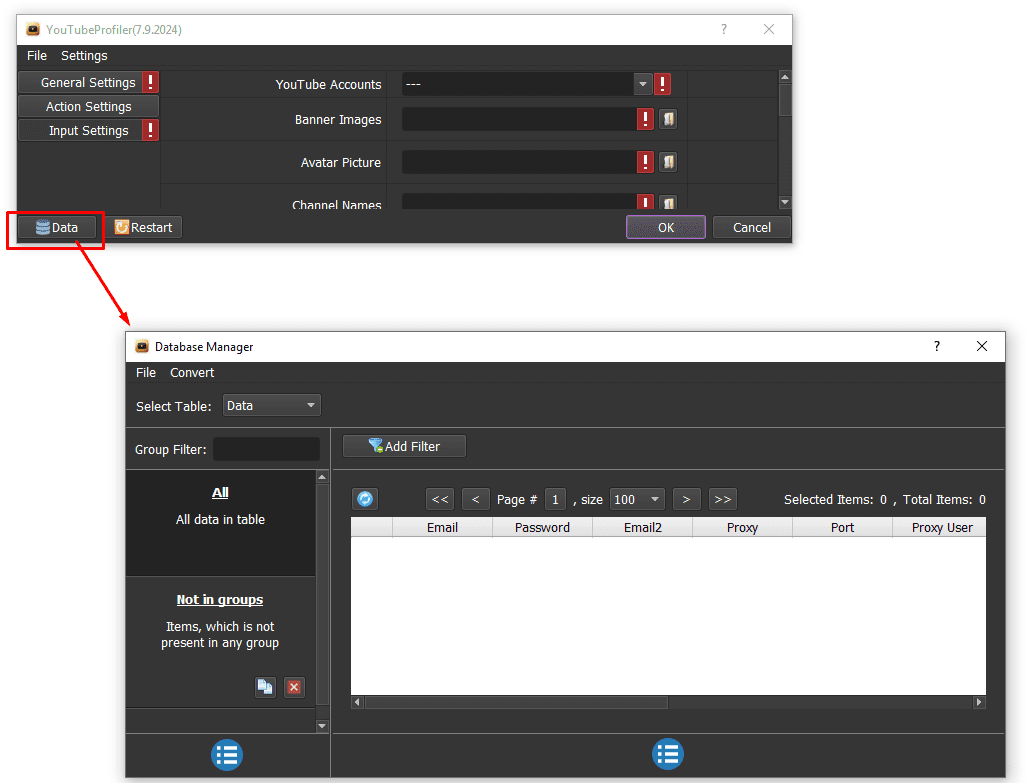Click table horizontal scrollbar right arrow

(x=979, y=702)
